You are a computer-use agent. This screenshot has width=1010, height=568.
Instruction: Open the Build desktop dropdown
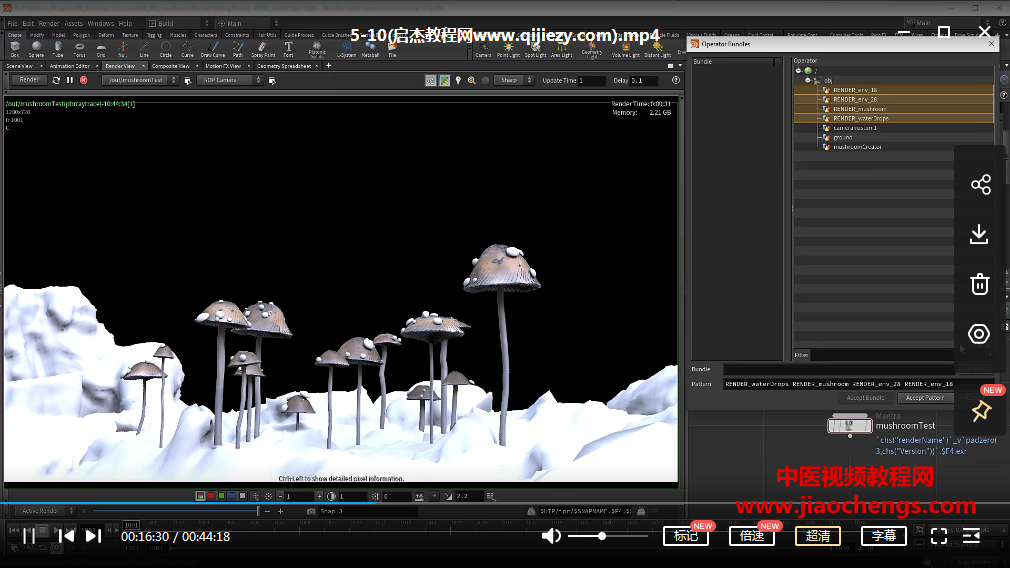click(178, 23)
